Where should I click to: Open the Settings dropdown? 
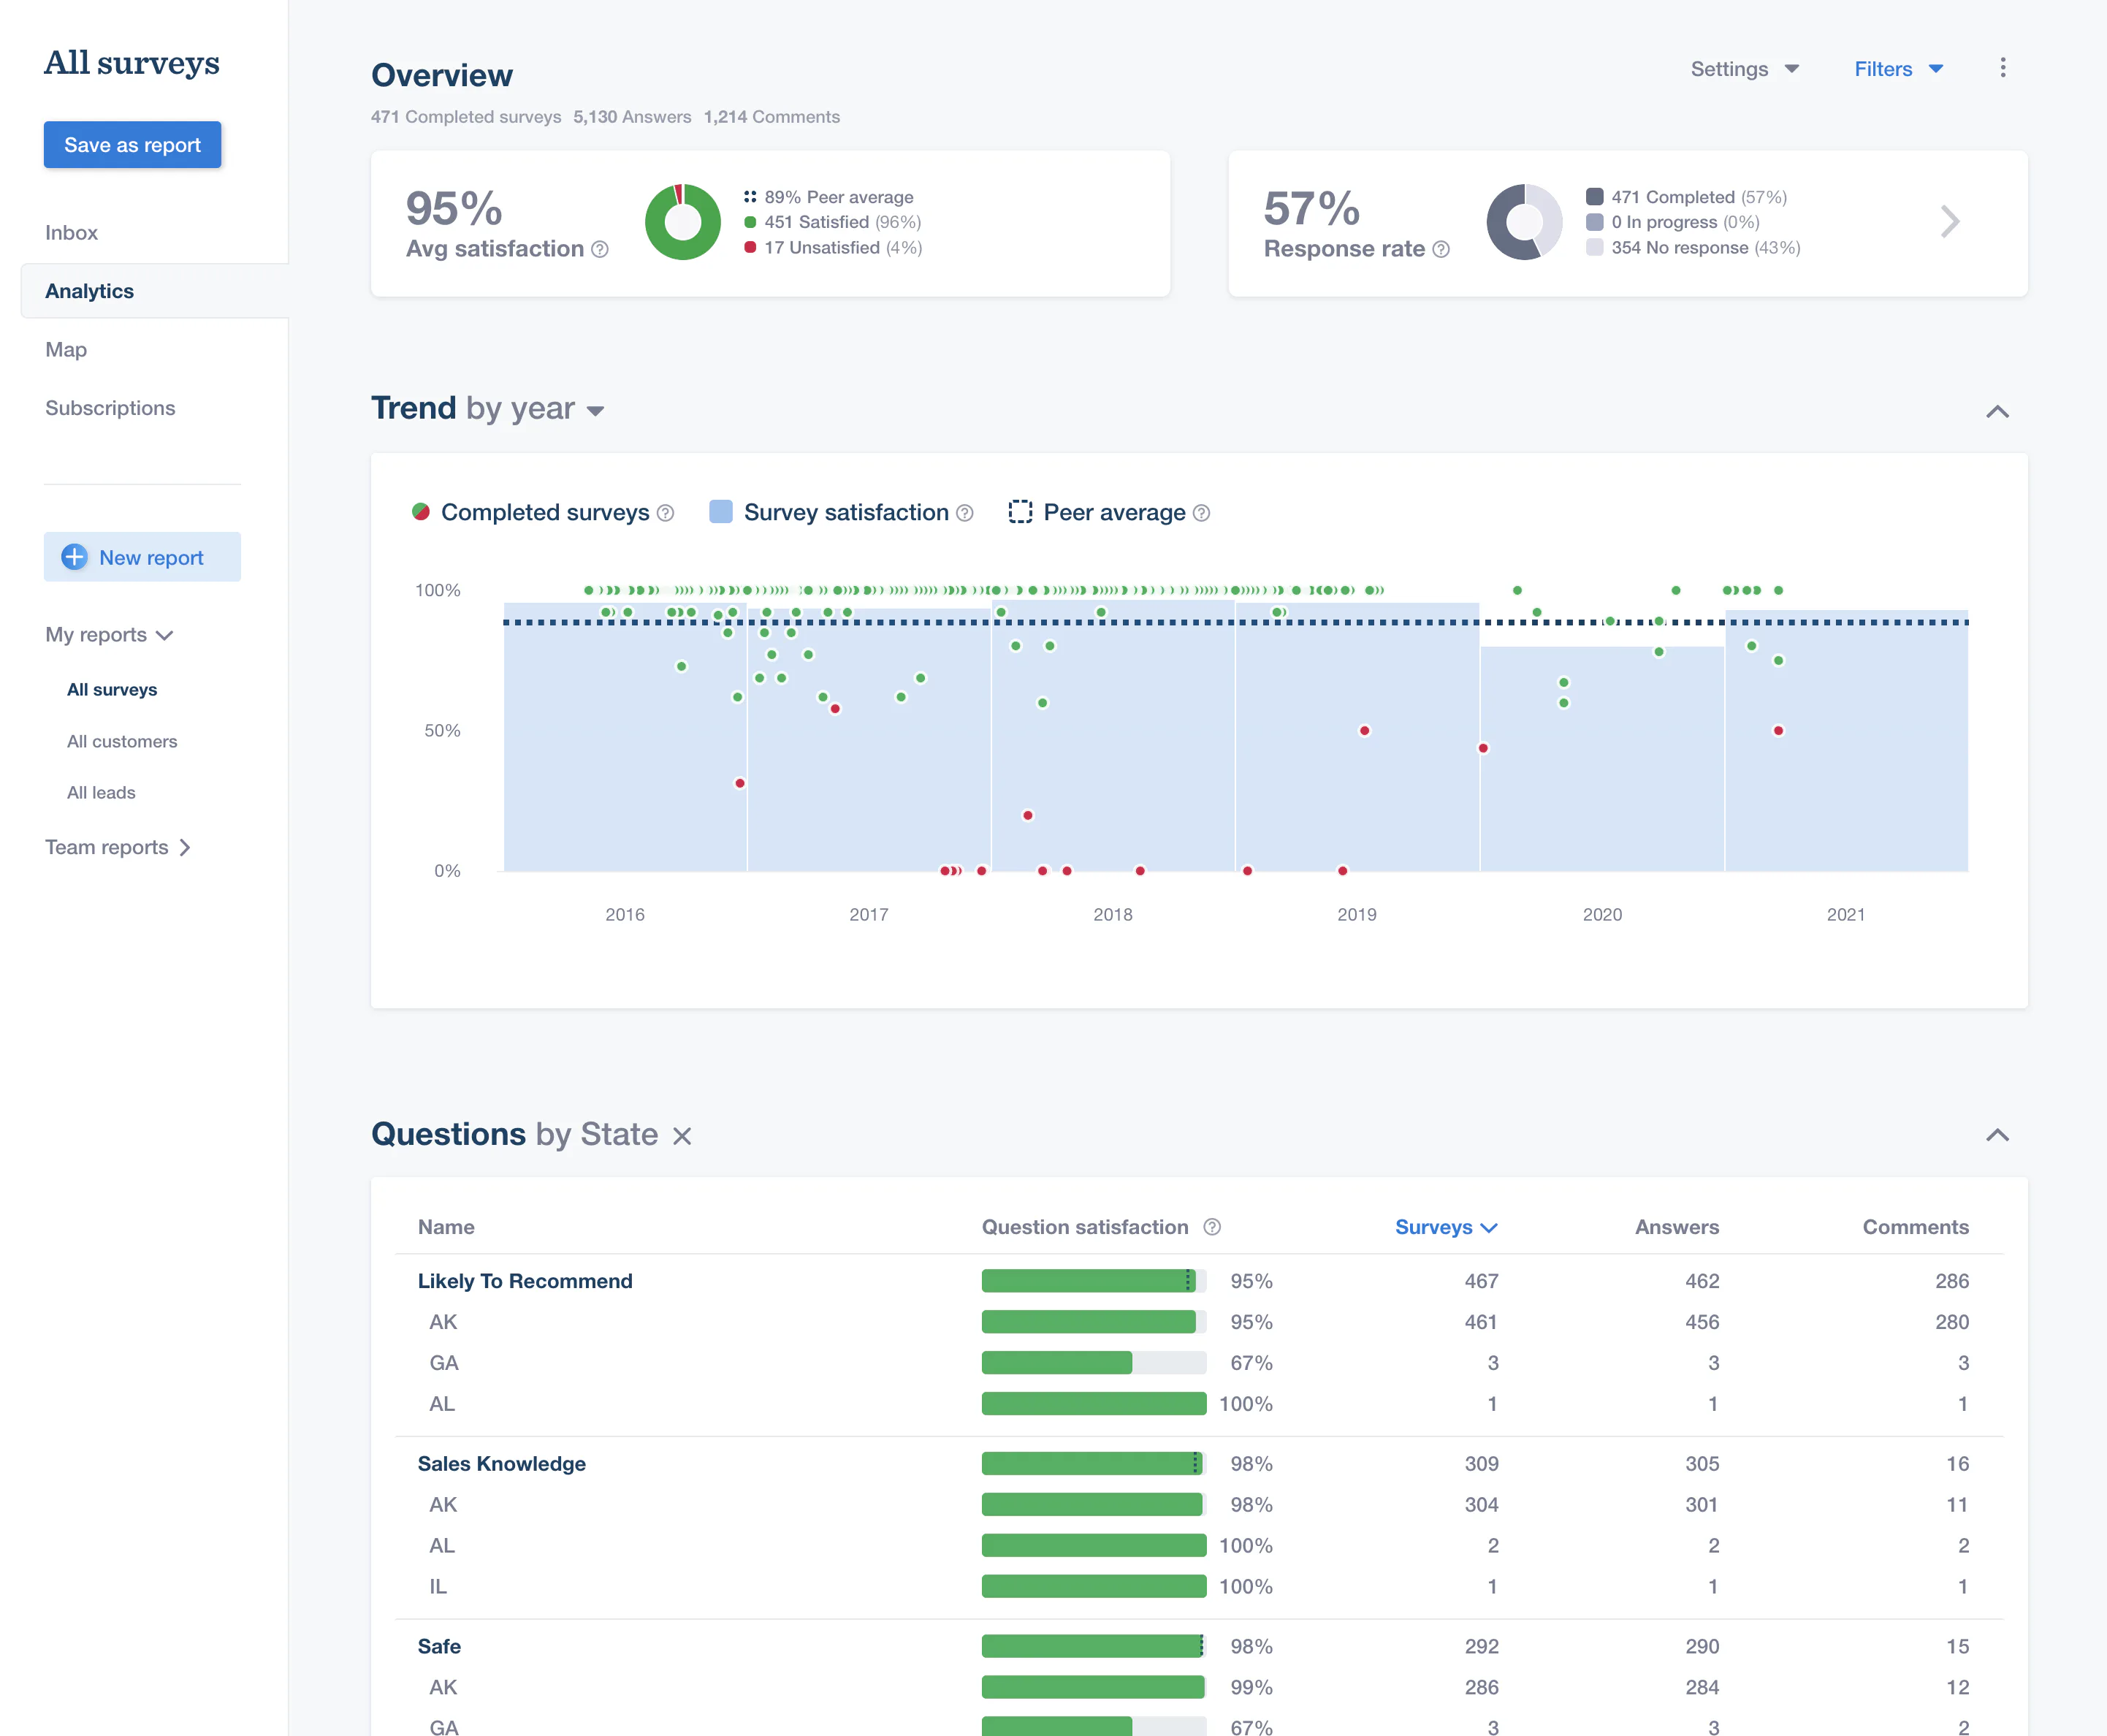(x=1745, y=69)
